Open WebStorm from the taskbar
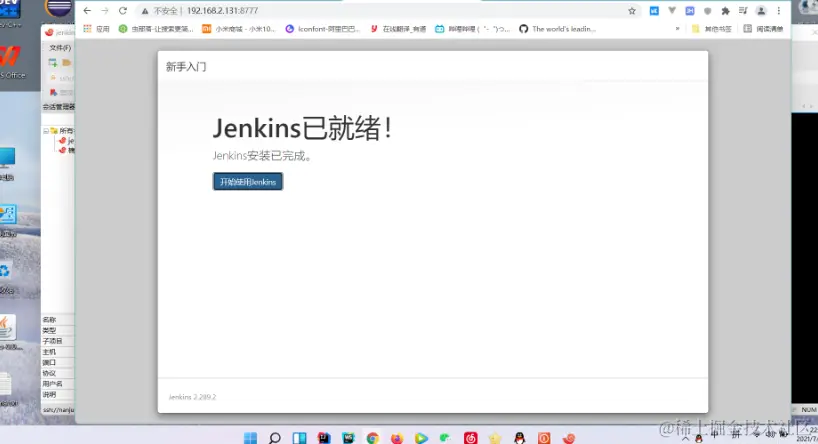This screenshot has width=818, height=444. (x=348, y=437)
